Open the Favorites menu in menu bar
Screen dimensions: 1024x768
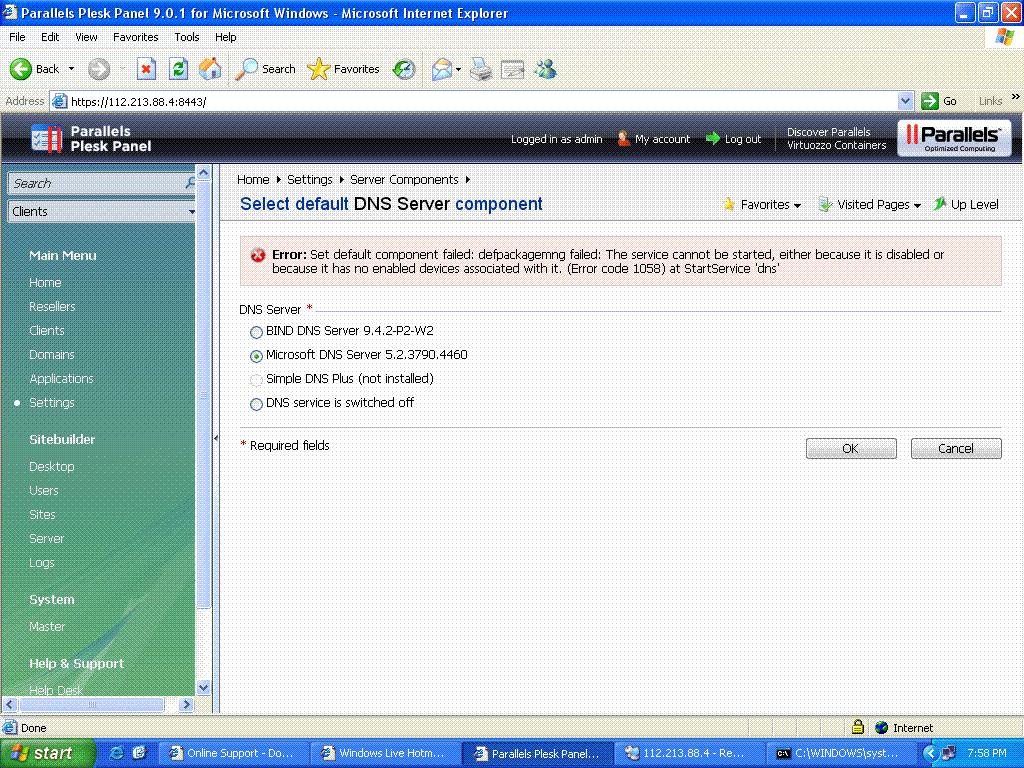point(135,37)
